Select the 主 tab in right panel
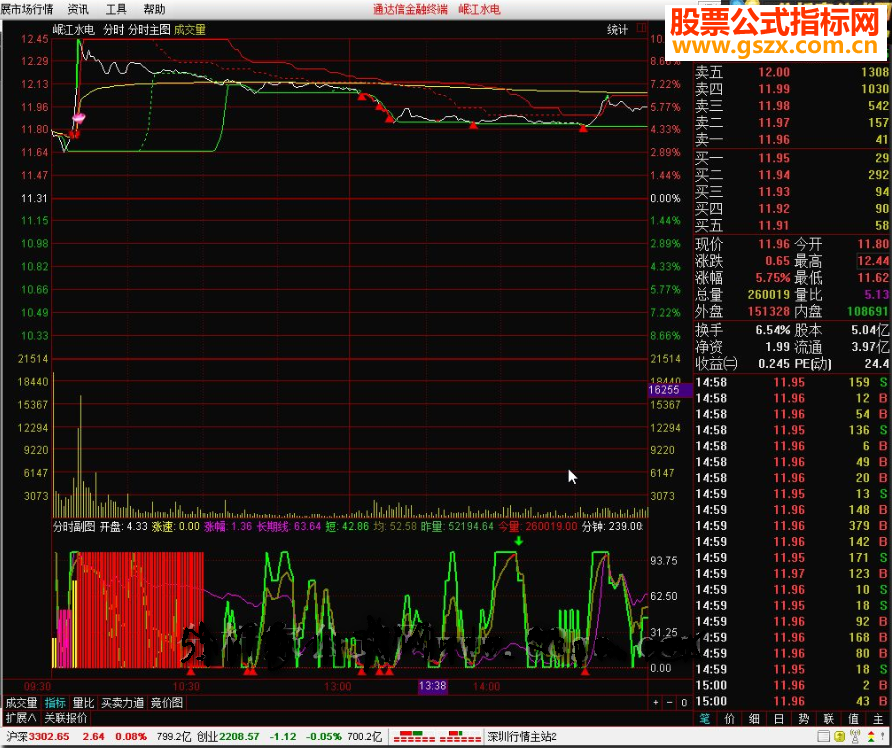892x748 pixels. click(878, 719)
